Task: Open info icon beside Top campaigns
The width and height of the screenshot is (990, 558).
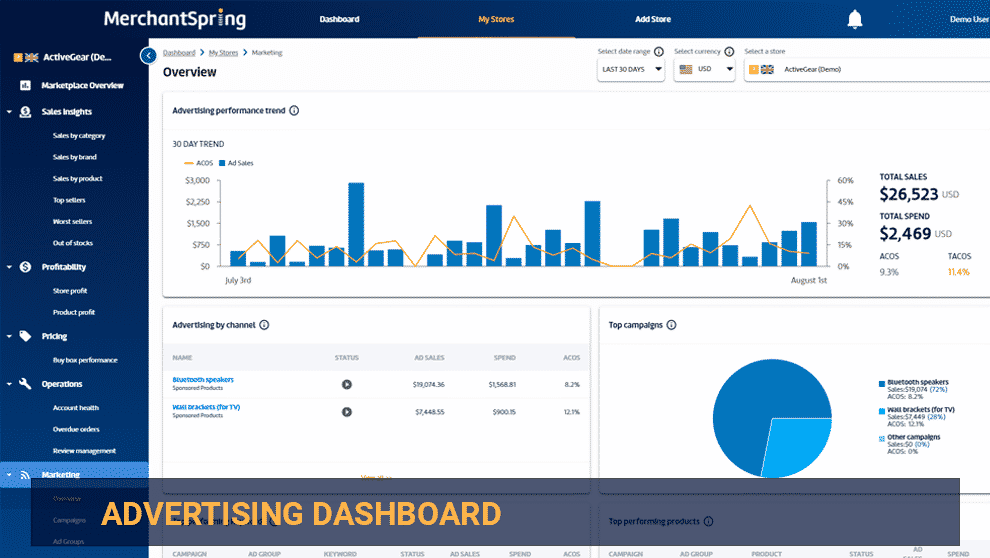Action: (x=671, y=325)
